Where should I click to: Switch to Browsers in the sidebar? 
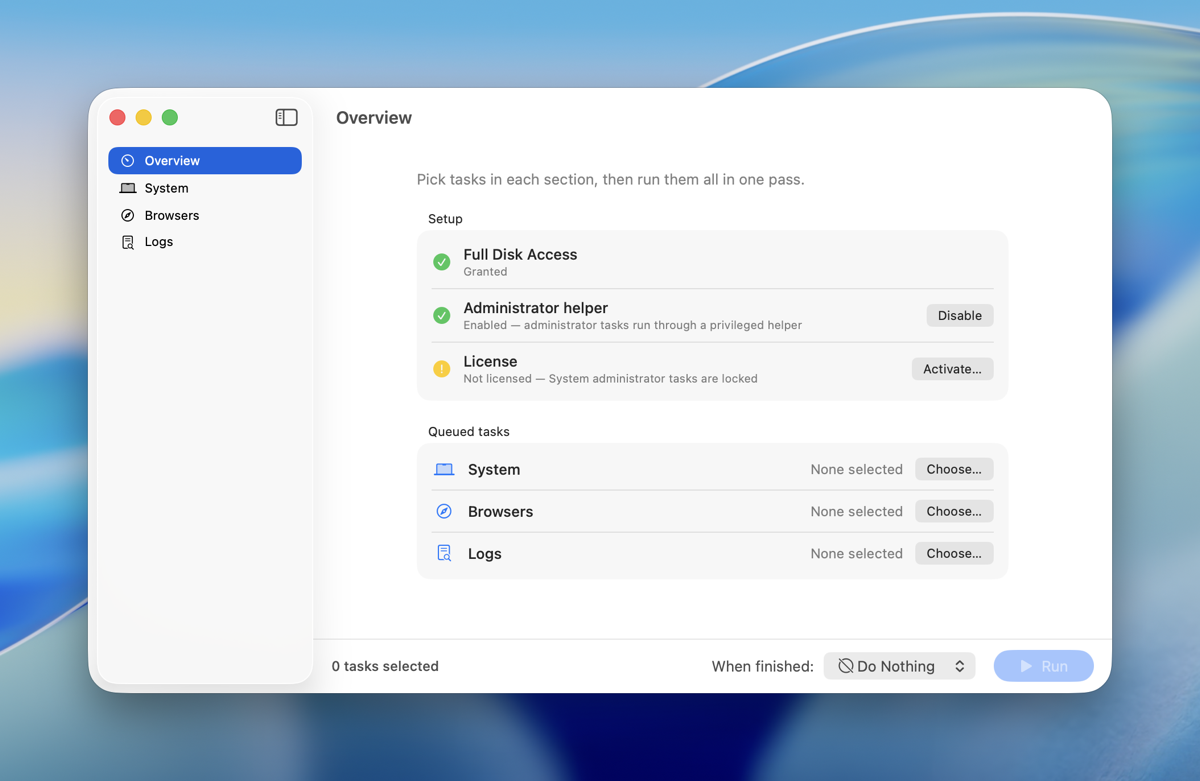[205, 215]
